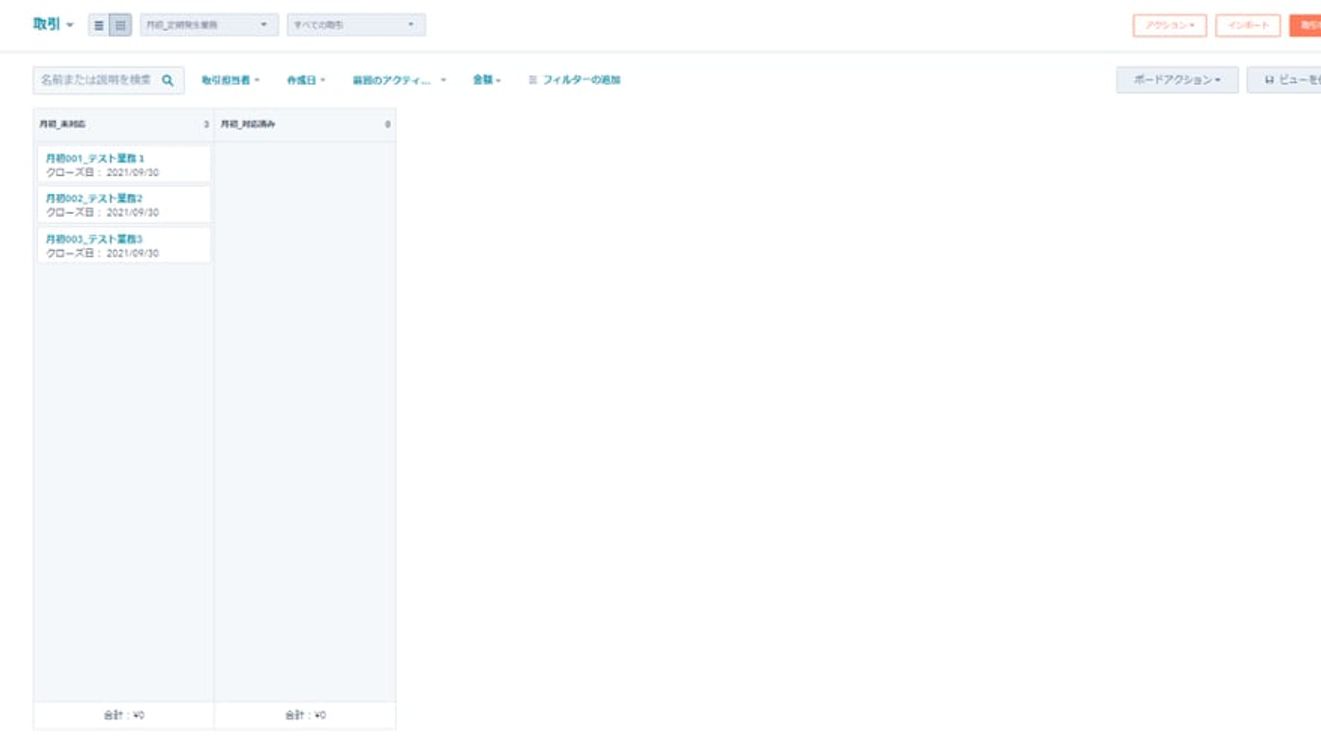The height and width of the screenshot is (743, 1321).
Task: Click the orange create deal button
Action: point(1305,26)
